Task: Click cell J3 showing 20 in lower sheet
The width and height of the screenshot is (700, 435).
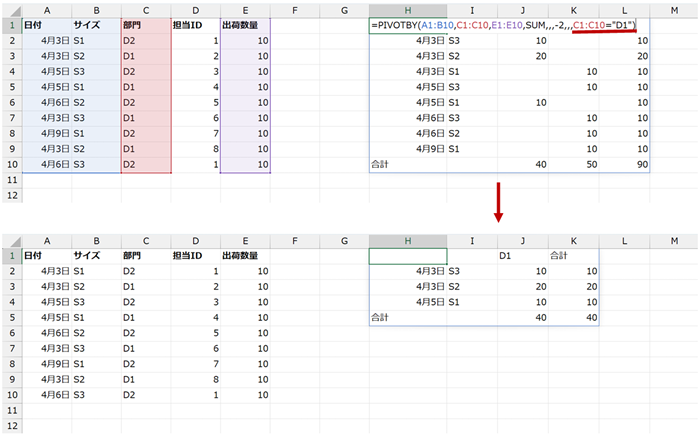Action: [x=523, y=287]
